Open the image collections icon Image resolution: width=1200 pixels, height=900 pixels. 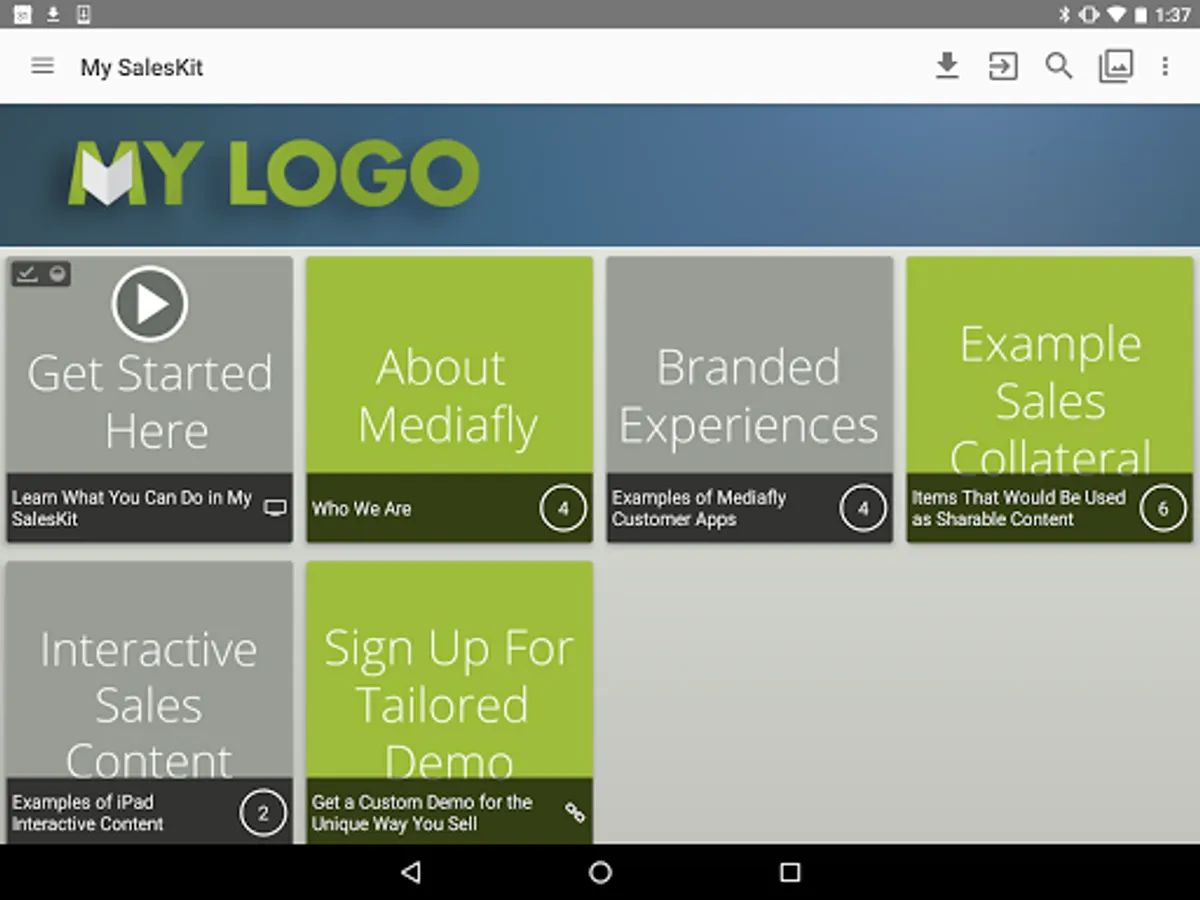[1115, 67]
